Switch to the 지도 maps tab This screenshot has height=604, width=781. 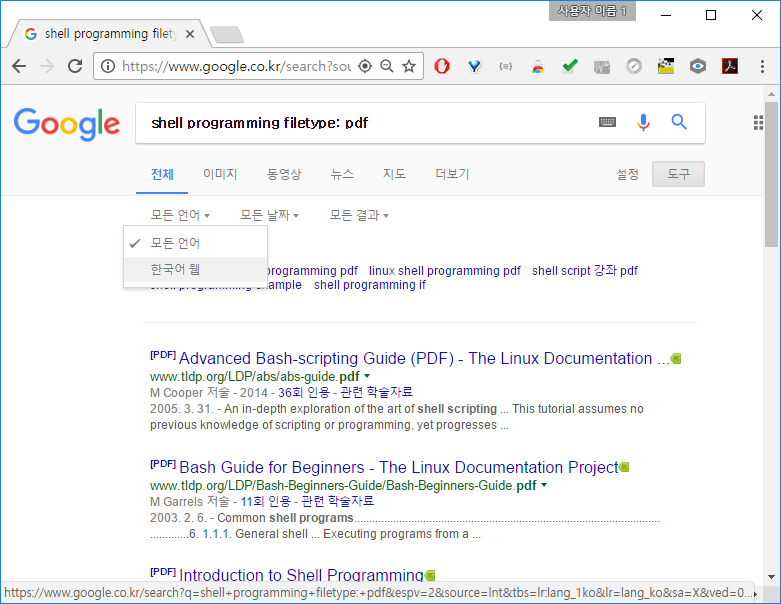pos(394,174)
